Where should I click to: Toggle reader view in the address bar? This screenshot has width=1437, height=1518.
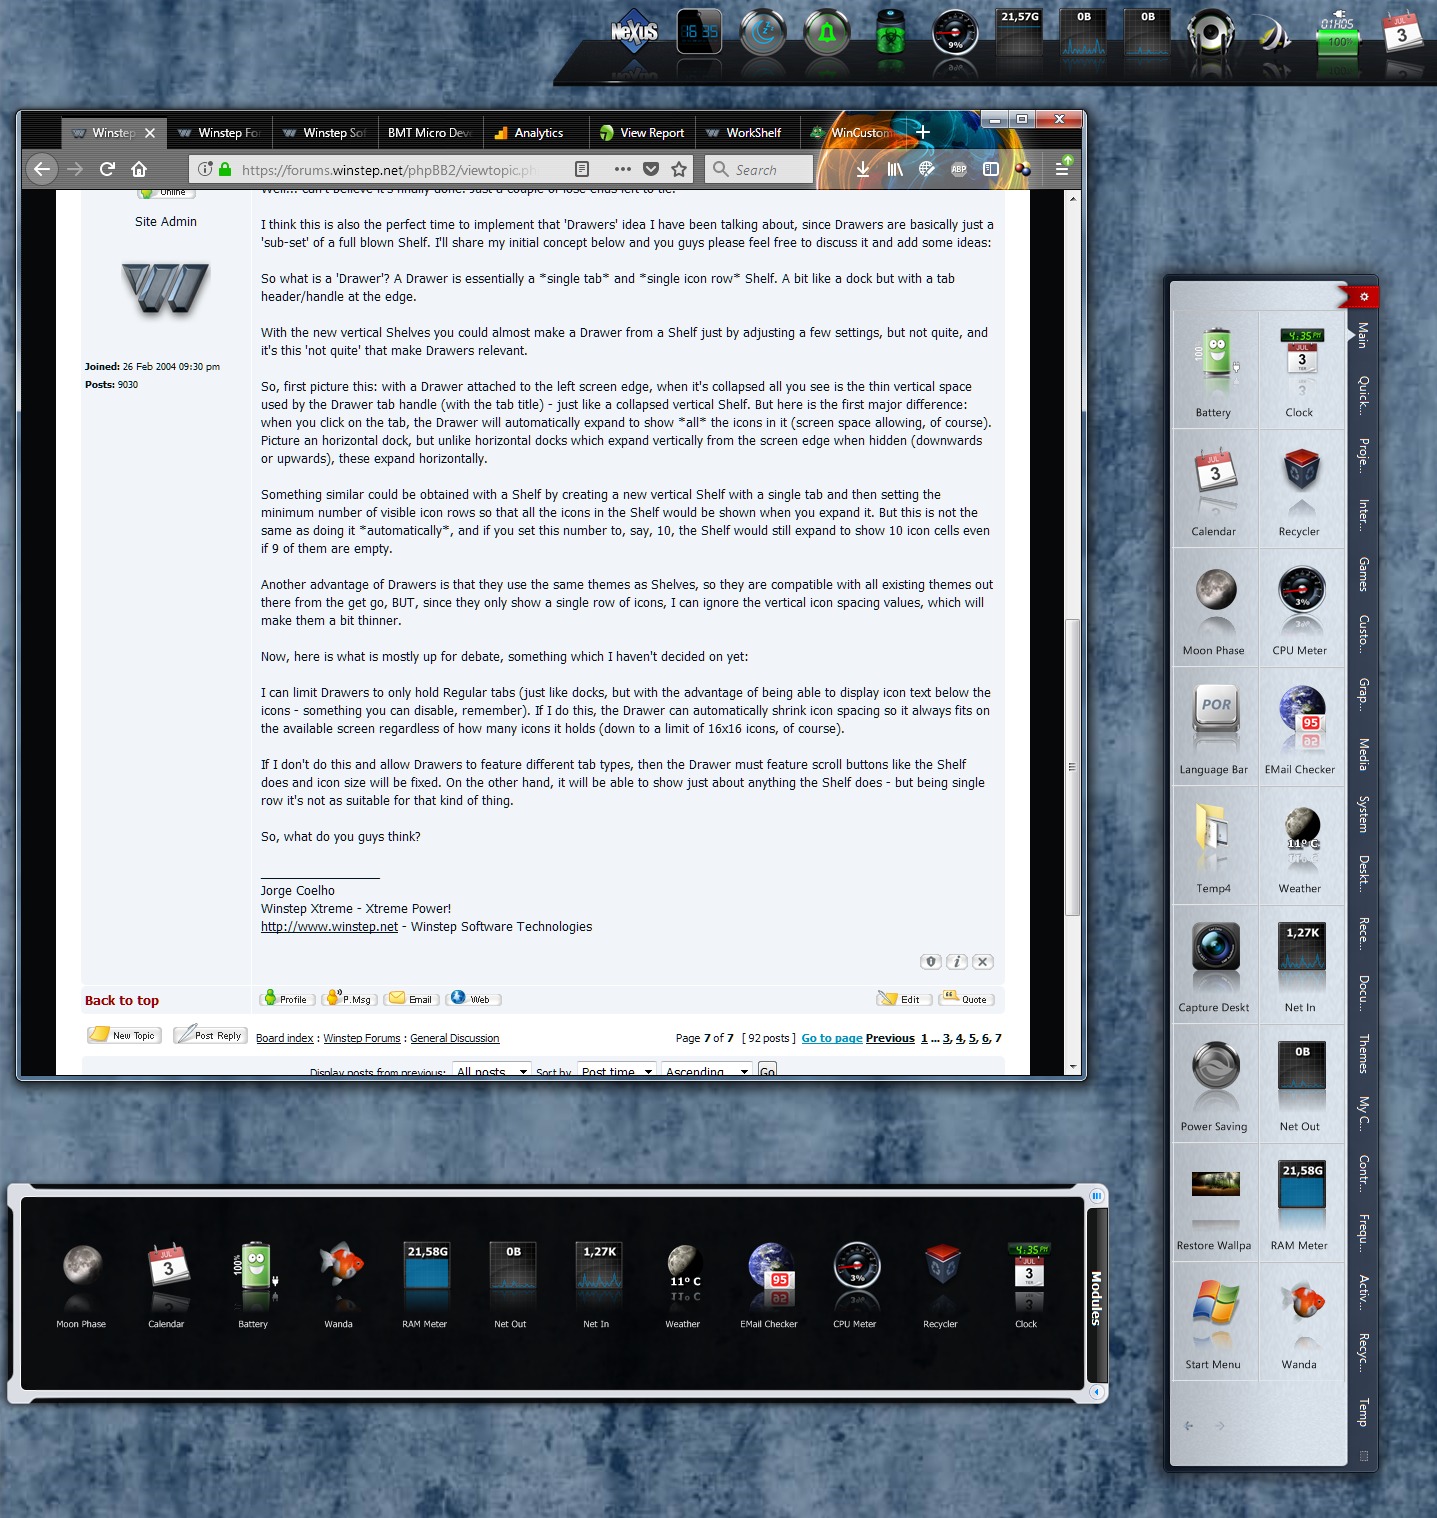pyautogui.click(x=582, y=169)
